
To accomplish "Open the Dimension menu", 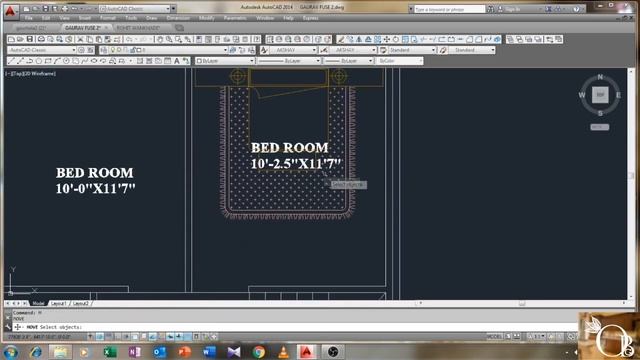I will pos(178,18).
